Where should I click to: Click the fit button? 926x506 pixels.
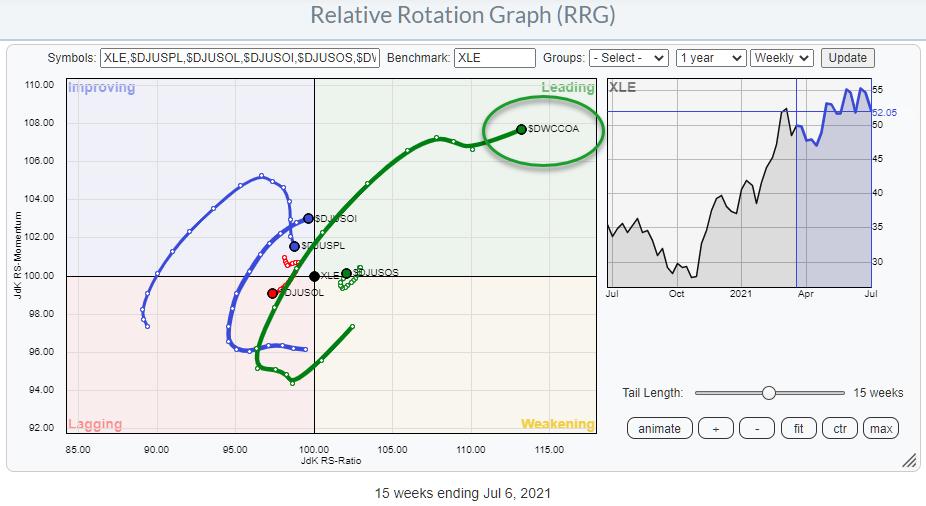pyautogui.click(x=798, y=428)
